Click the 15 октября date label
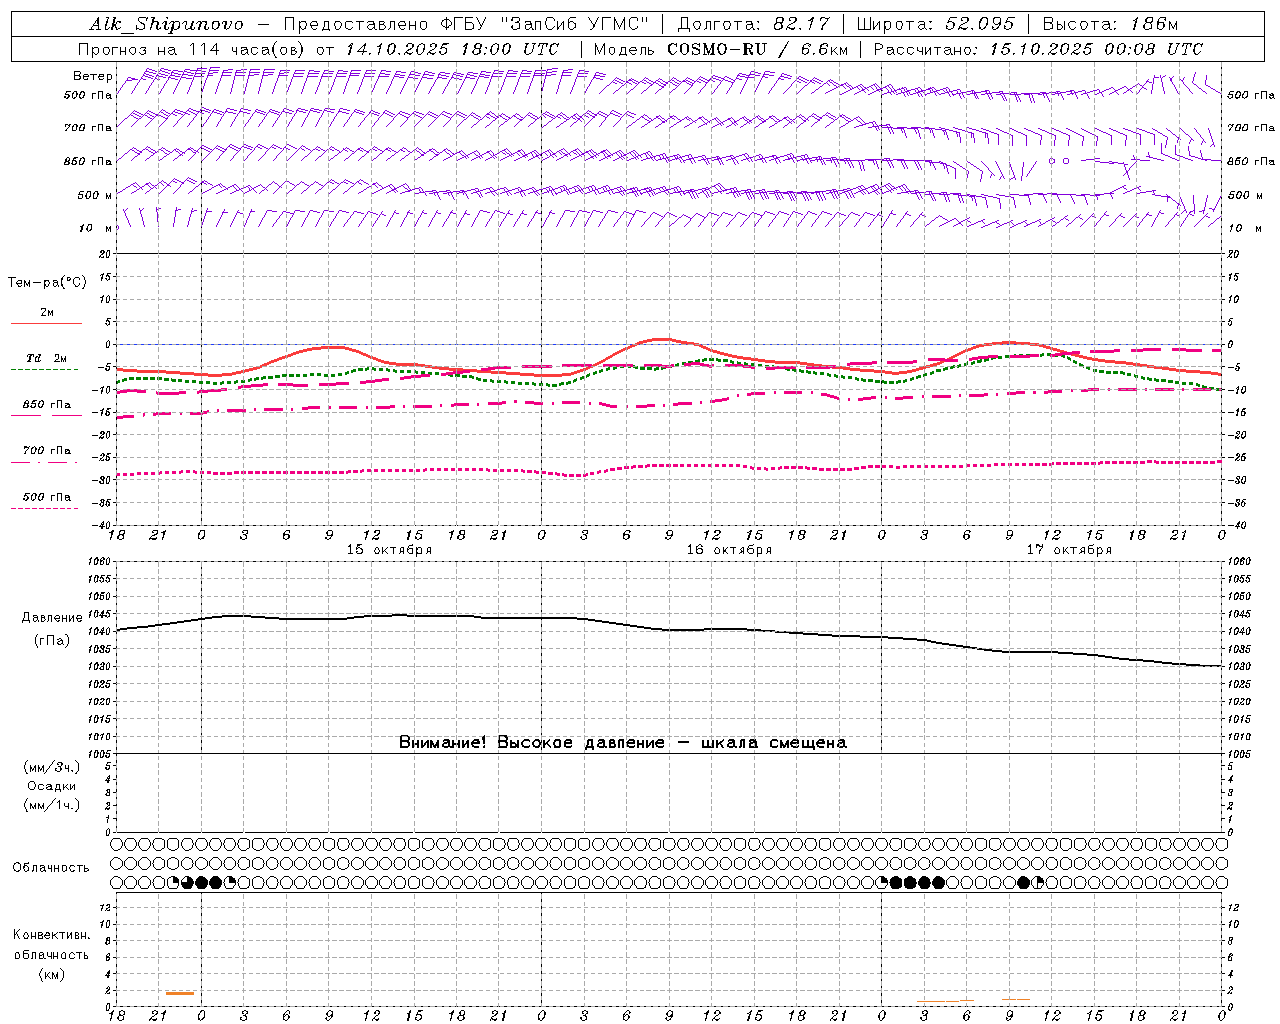Screen dimensions: 1280x1024 (389, 550)
